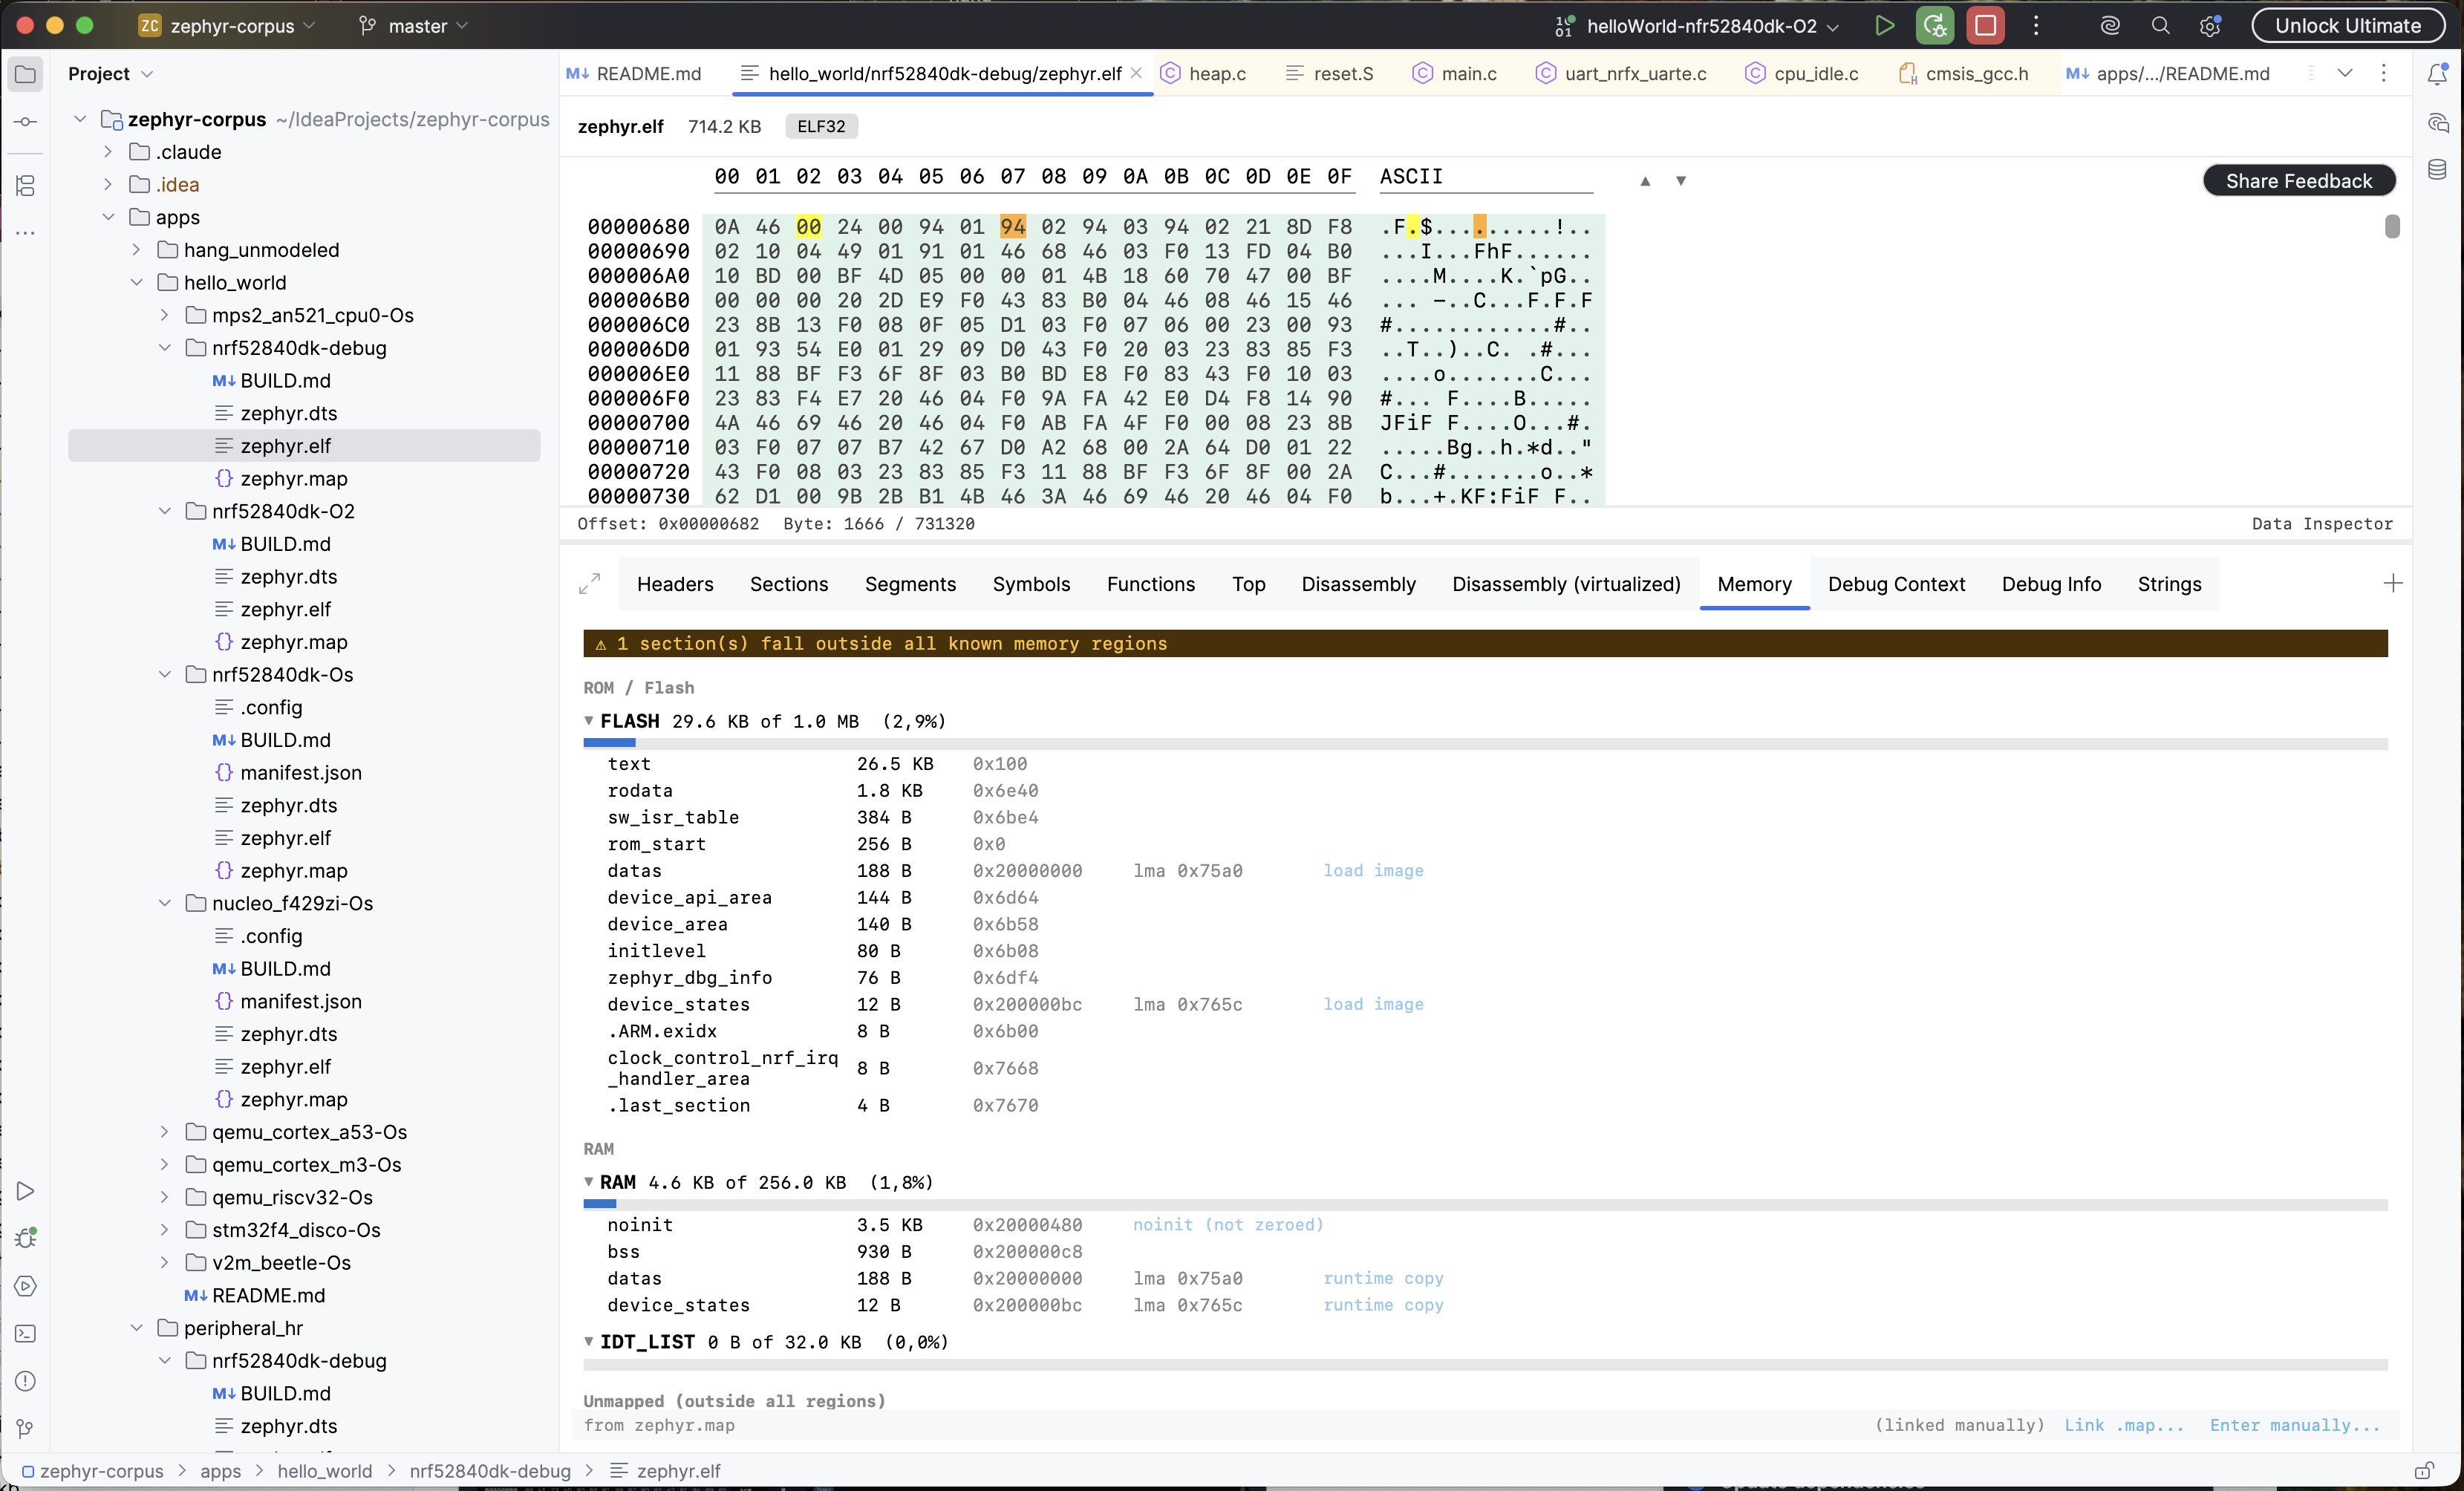Open the Terminal tool window

[x=25, y=1333]
